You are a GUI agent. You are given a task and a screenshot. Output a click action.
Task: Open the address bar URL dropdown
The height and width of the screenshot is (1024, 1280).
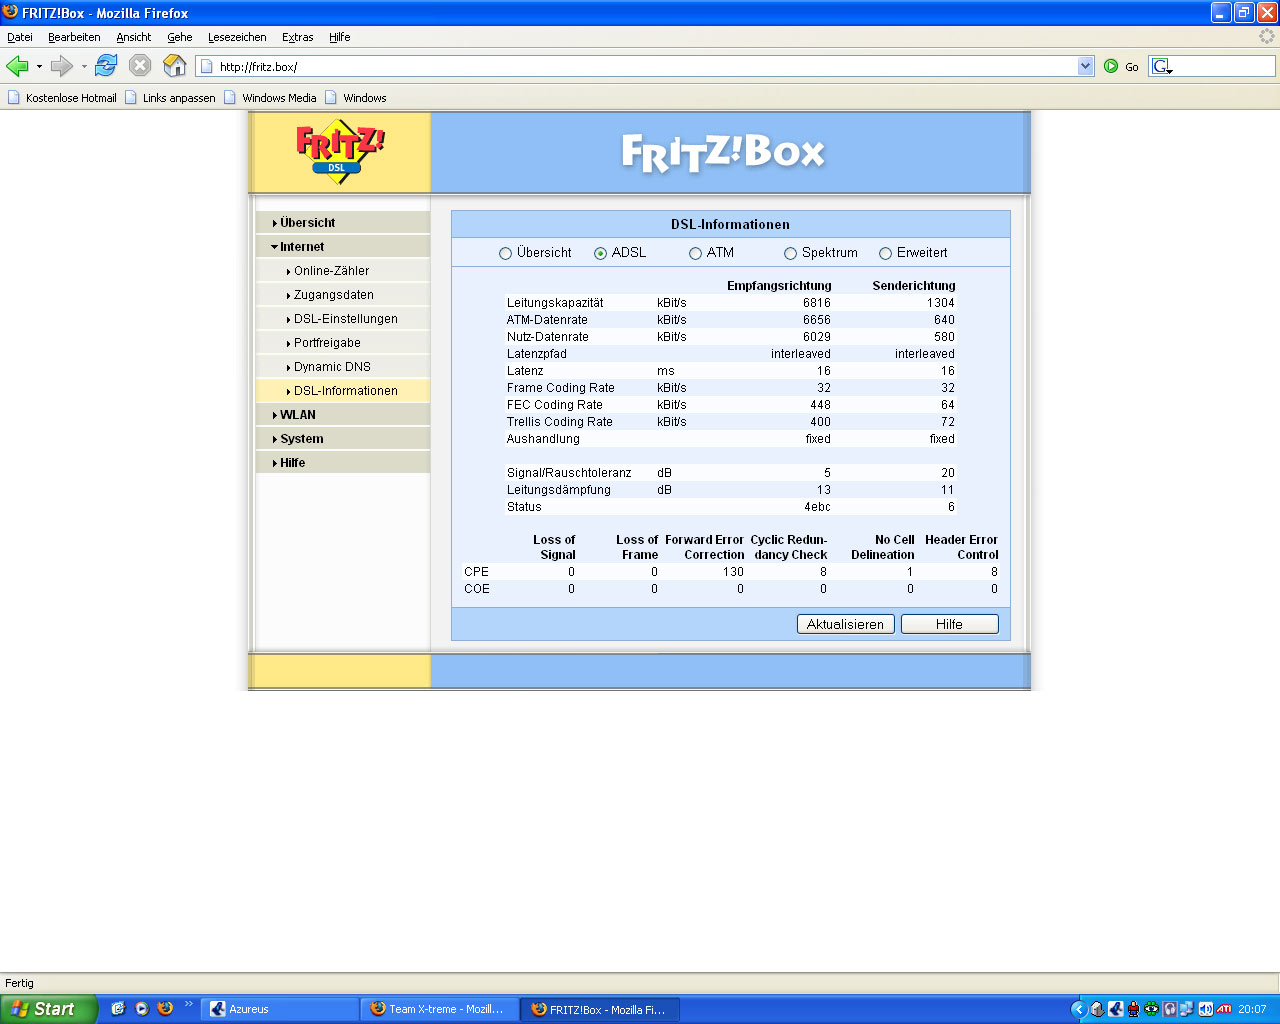[x=1086, y=66]
